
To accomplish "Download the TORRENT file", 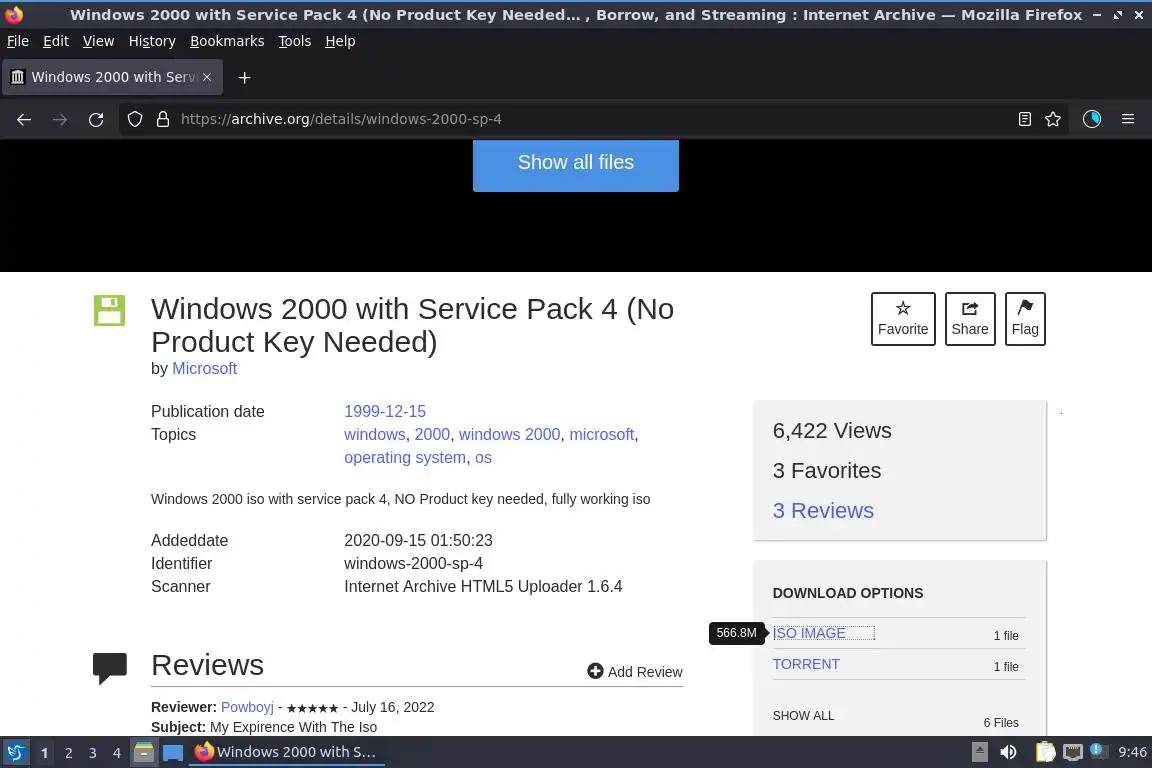I will [x=806, y=664].
